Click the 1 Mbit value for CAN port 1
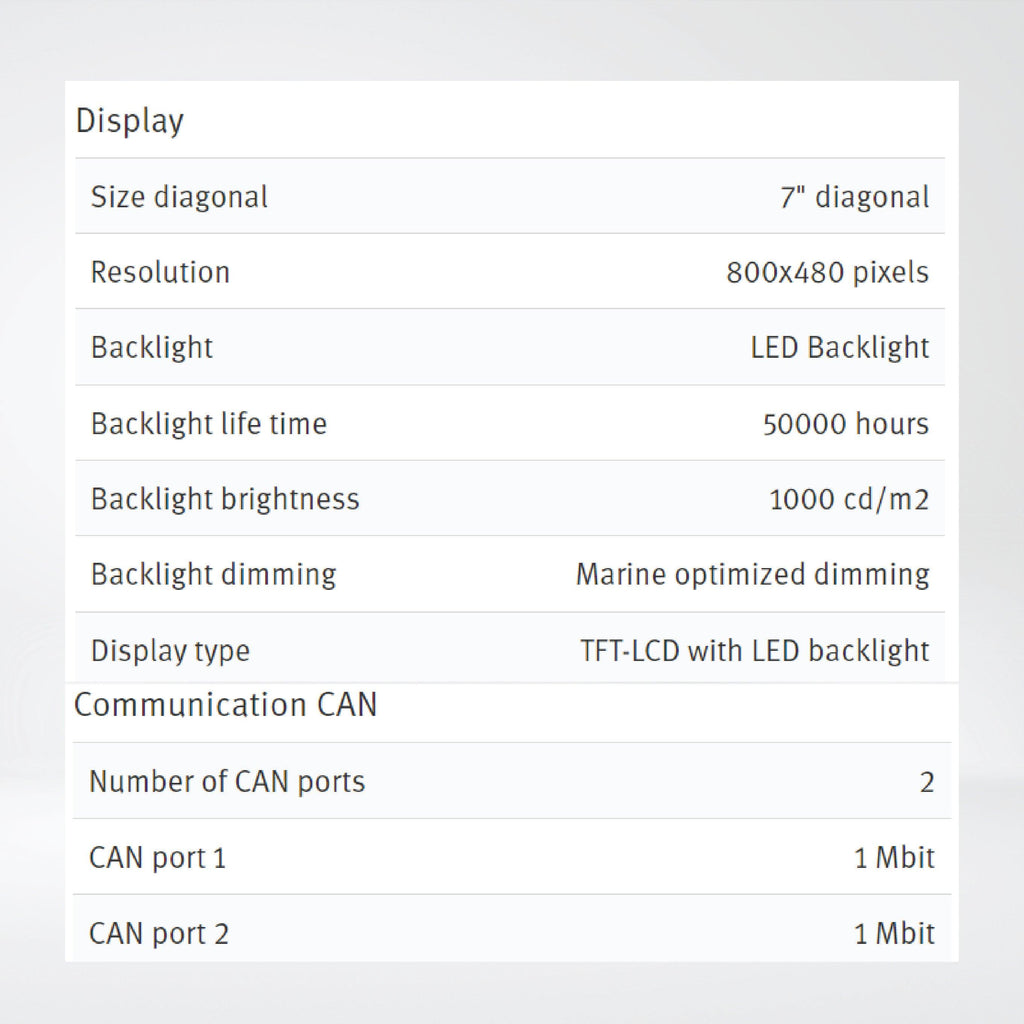The width and height of the screenshot is (1024, 1024). tap(894, 857)
